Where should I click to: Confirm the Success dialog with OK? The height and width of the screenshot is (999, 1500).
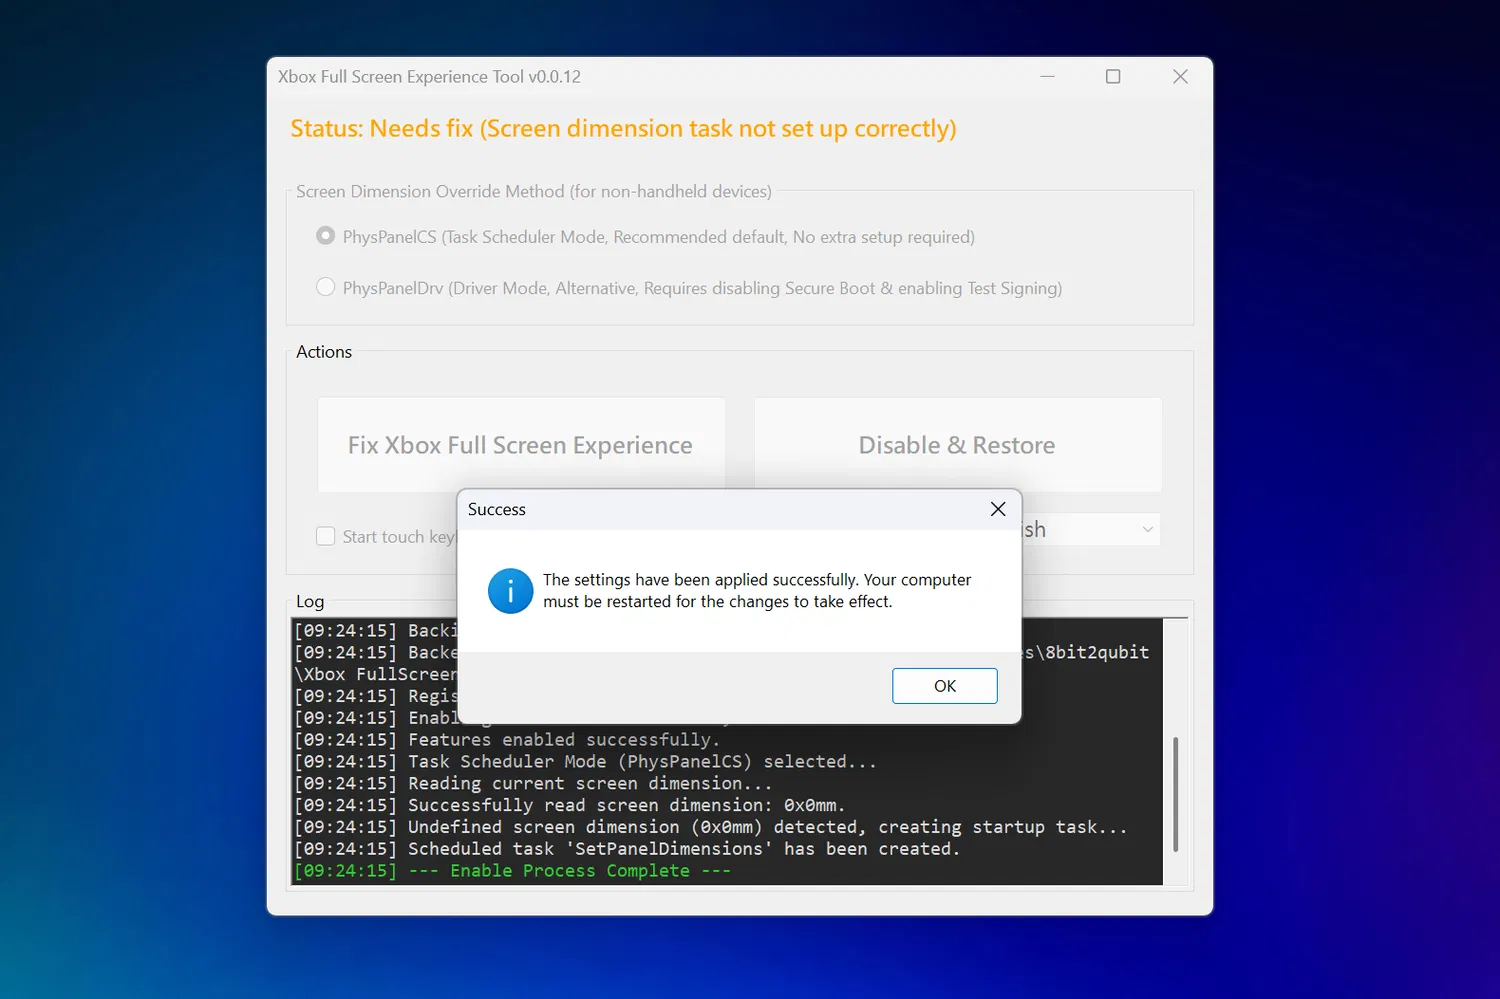(x=945, y=686)
